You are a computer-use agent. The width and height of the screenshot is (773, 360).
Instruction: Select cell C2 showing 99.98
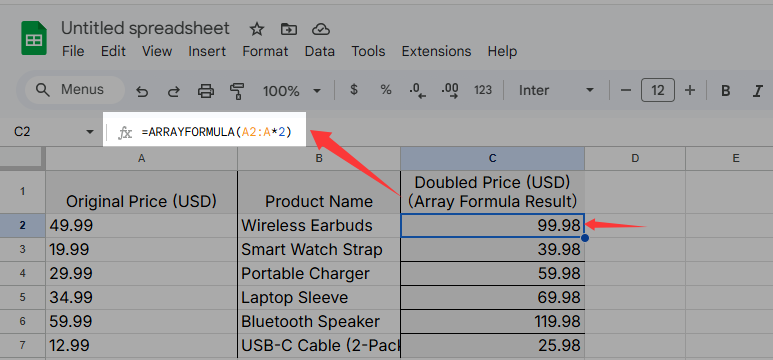(x=492, y=225)
